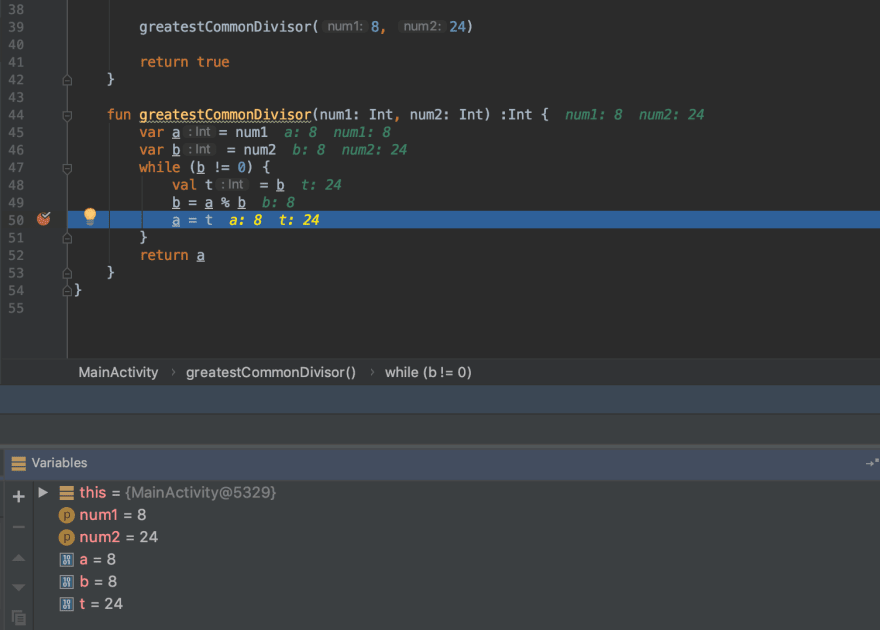This screenshot has height=630, width=880.
Task: Select the t = 24 variable row
Action: [x=91, y=604]
